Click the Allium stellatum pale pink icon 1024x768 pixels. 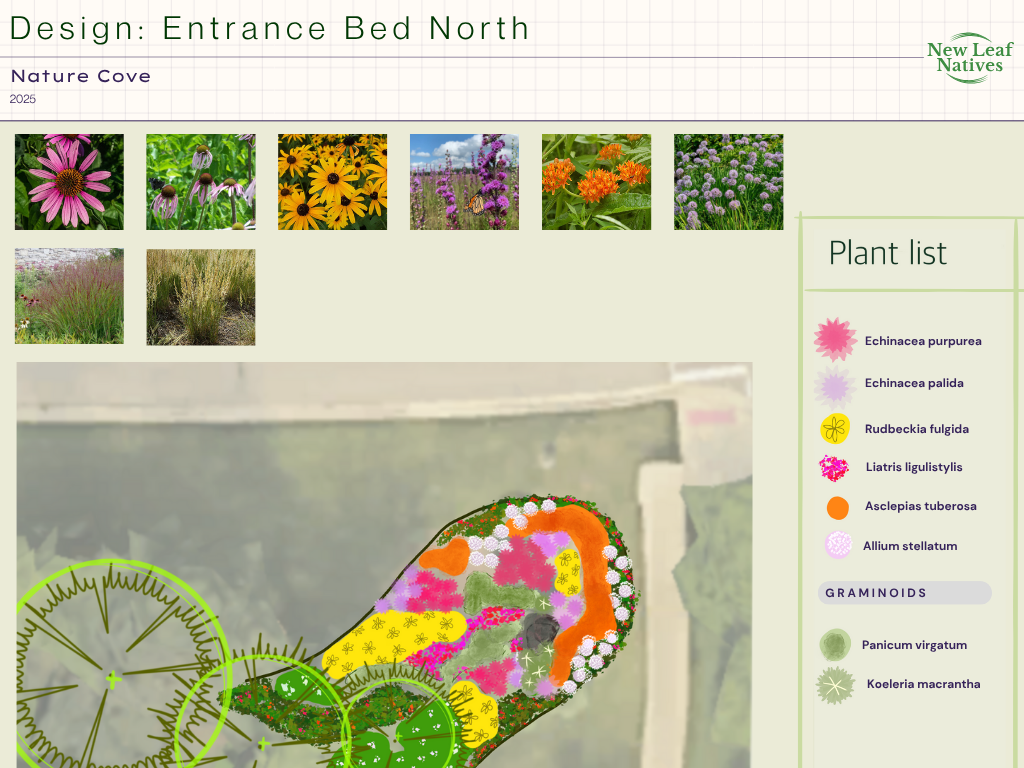click(838, 545)
